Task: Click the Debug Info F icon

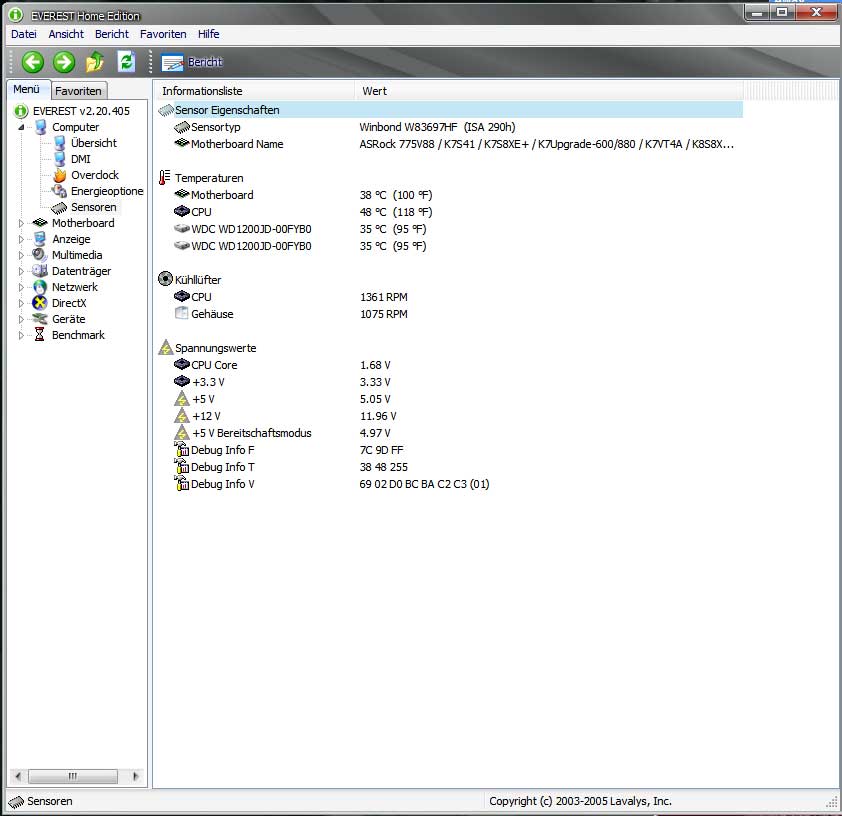Action: point(182,449)
